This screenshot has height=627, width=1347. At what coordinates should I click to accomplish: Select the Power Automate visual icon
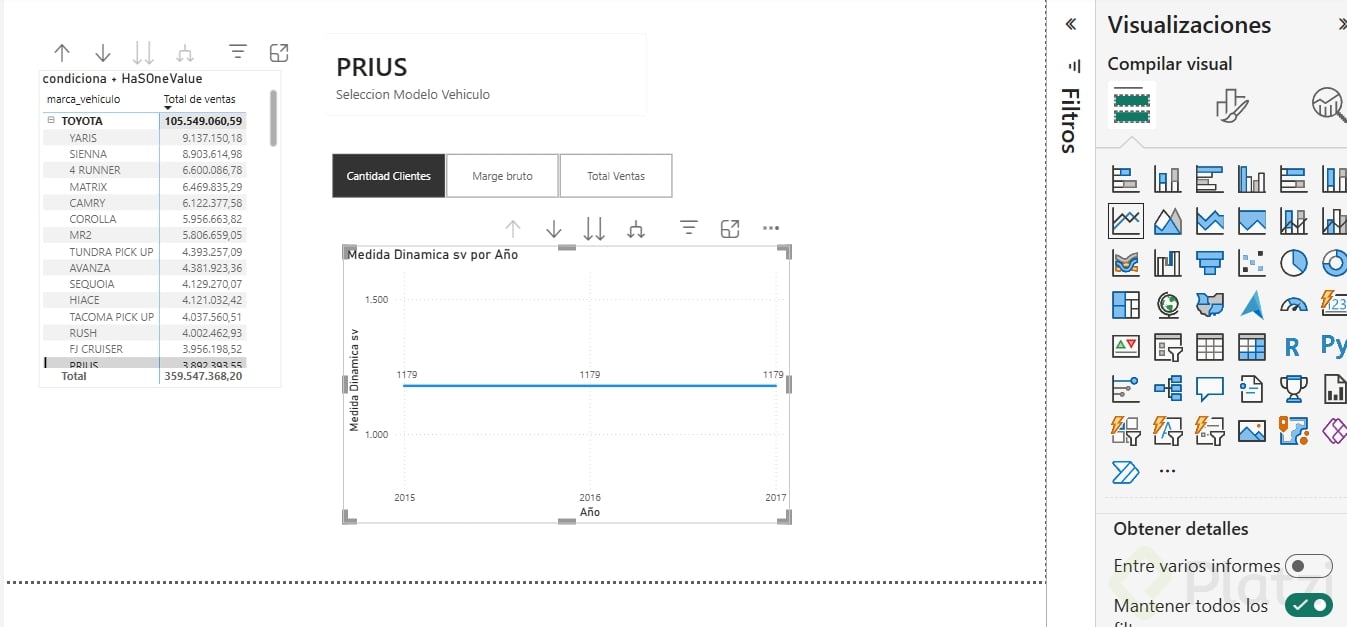pos(1126,472)
